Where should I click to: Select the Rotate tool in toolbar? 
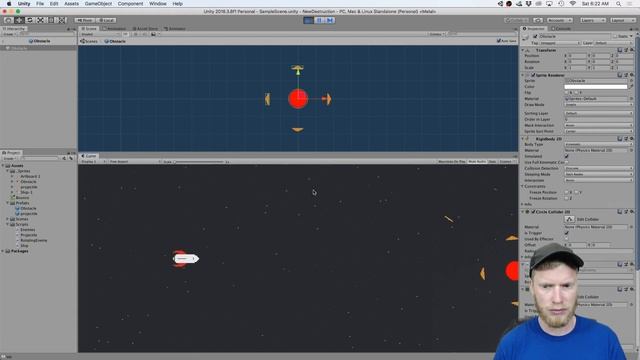tap(30, 20)
